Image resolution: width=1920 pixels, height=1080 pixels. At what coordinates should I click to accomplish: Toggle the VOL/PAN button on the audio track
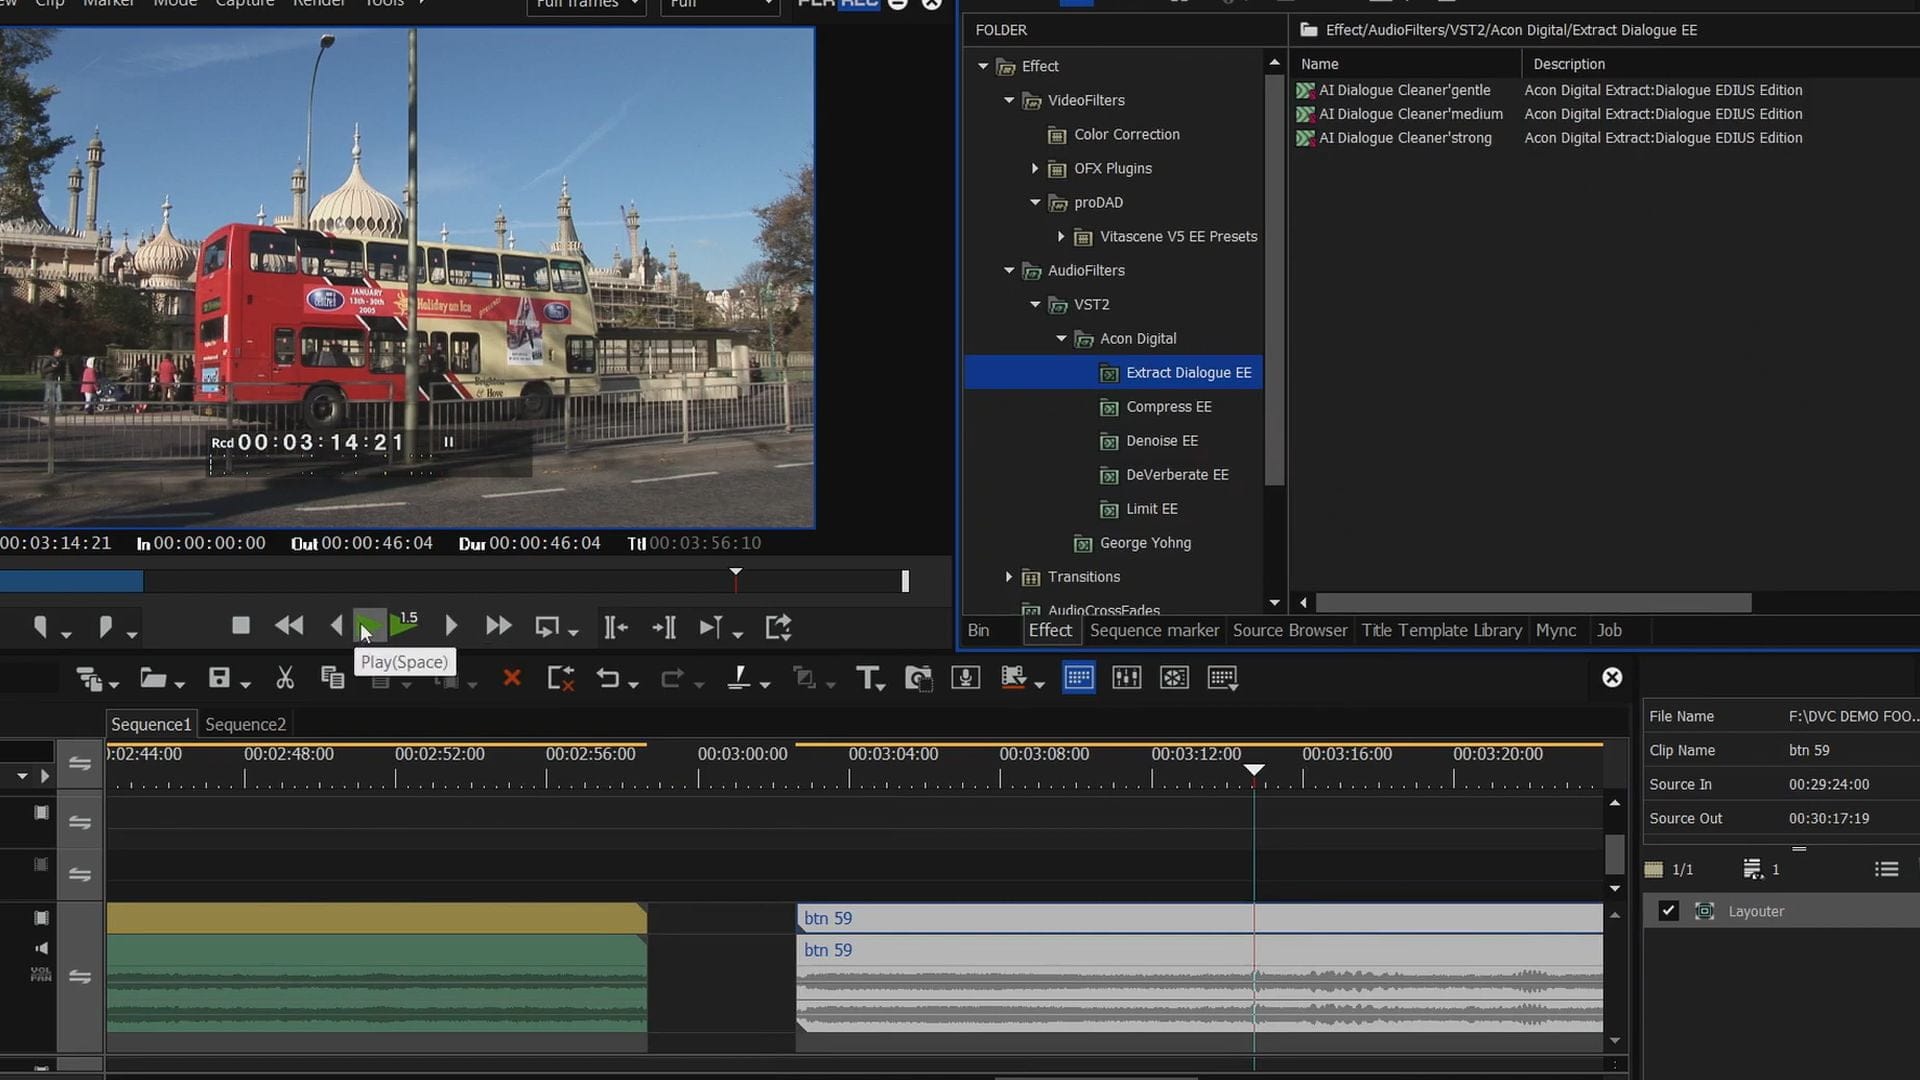[x=41, y=974]
